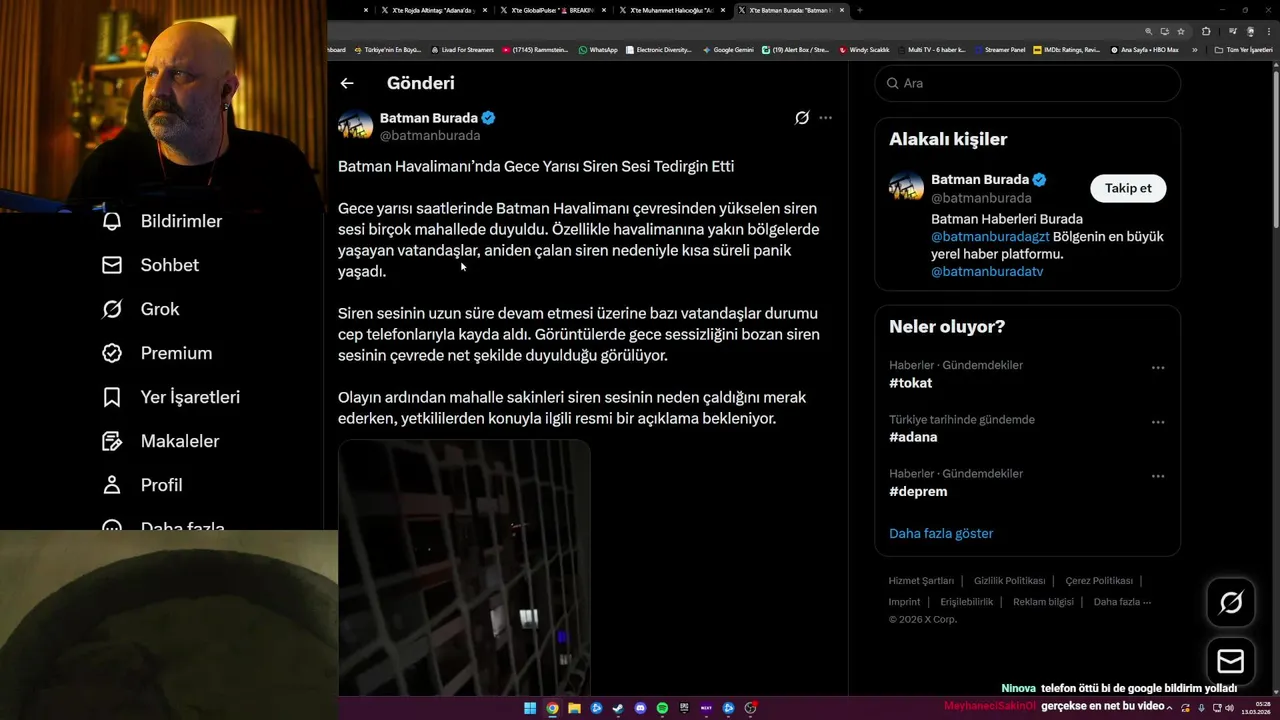The width and height of the screenshot is (1280, 720).
Task: Follow Batman Burada with Takip et
Action: tap(1128, 188)
